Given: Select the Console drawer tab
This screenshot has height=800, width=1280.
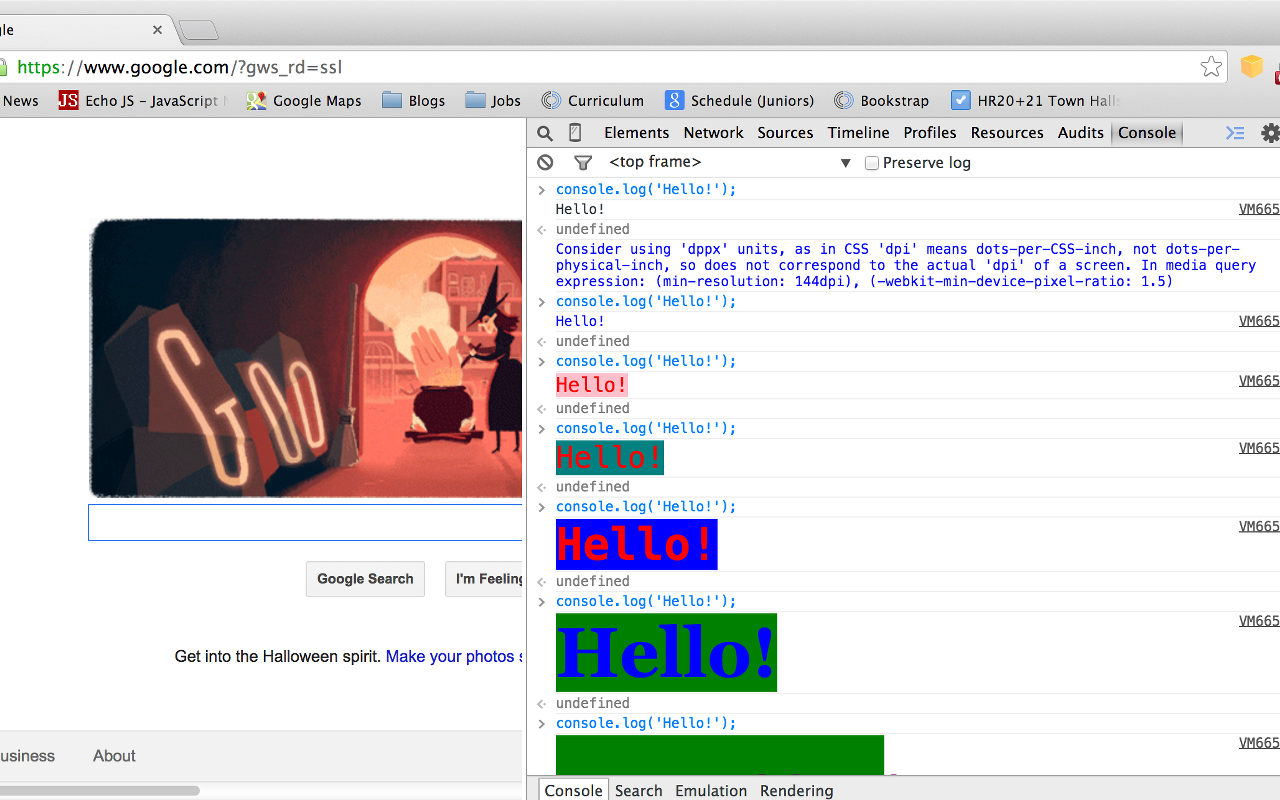Looking at the screenshot, I should 573,790.
